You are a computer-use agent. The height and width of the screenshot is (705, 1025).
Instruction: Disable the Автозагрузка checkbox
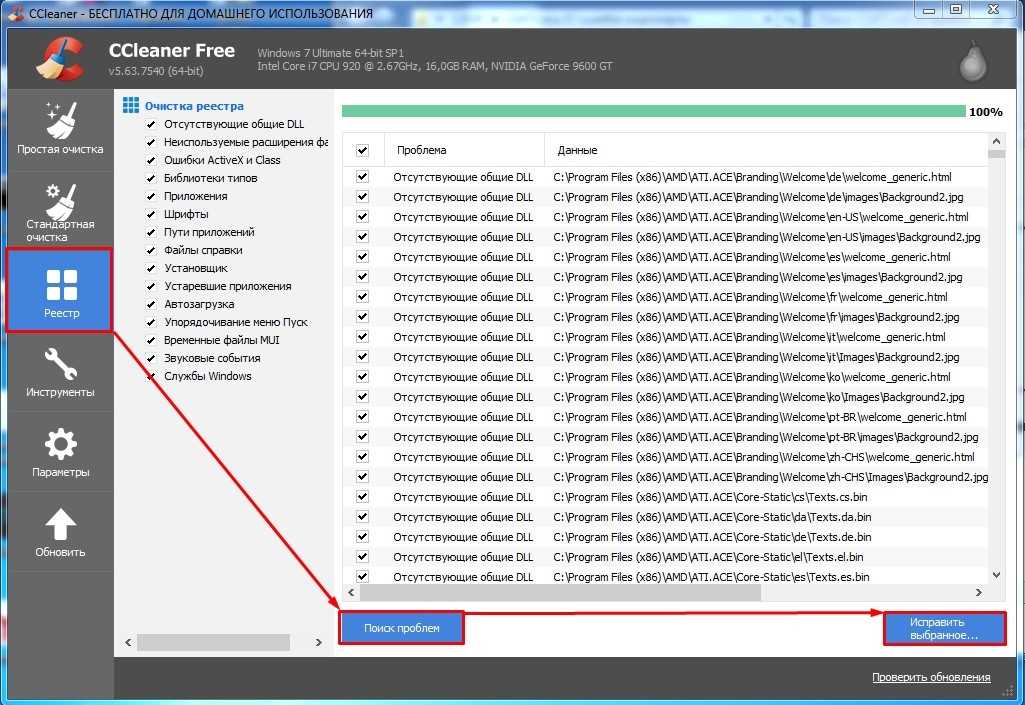point(151,305)
